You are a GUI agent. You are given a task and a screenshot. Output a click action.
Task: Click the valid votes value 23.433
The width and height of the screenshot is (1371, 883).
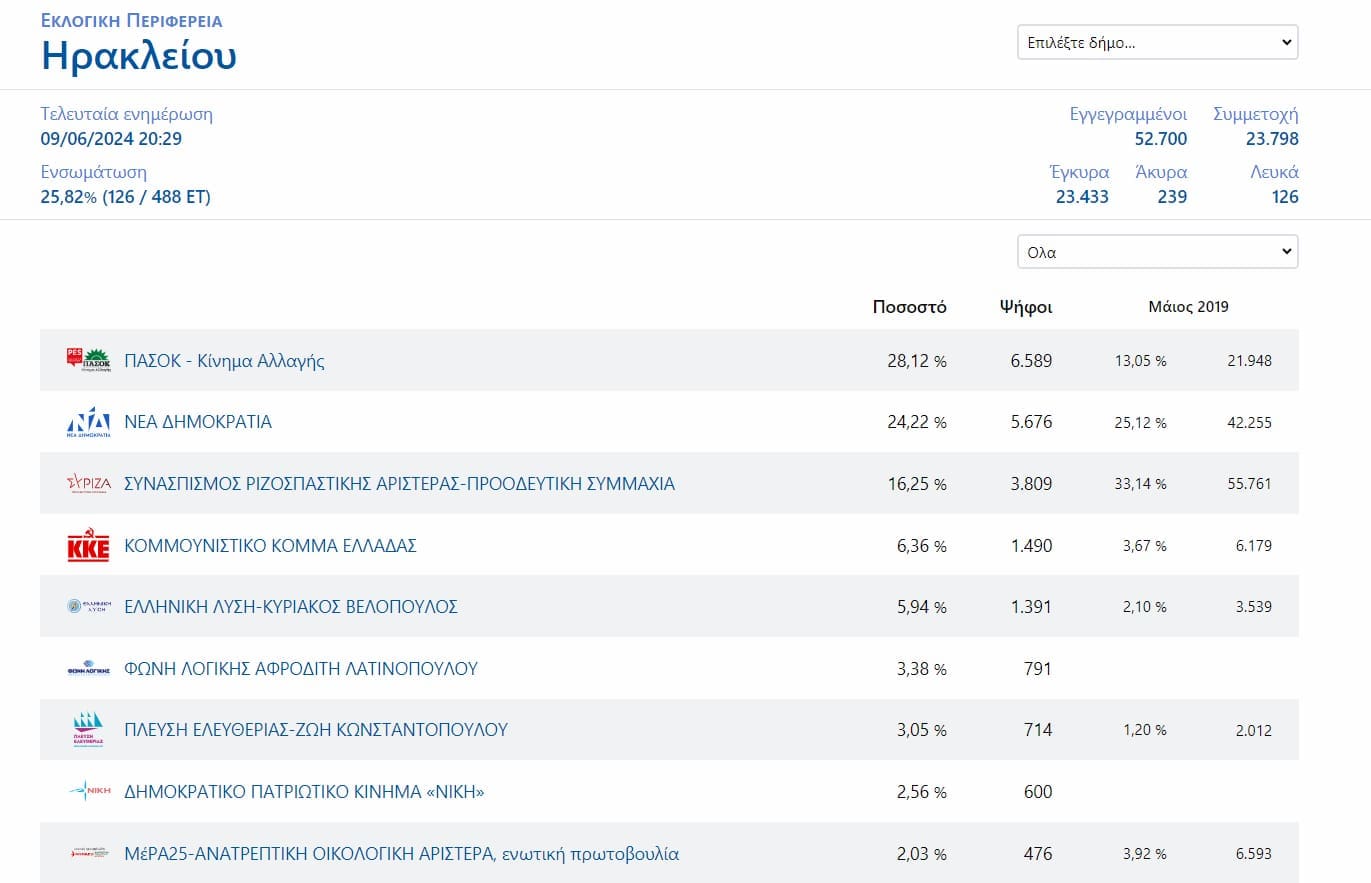tap(1082, 197)
